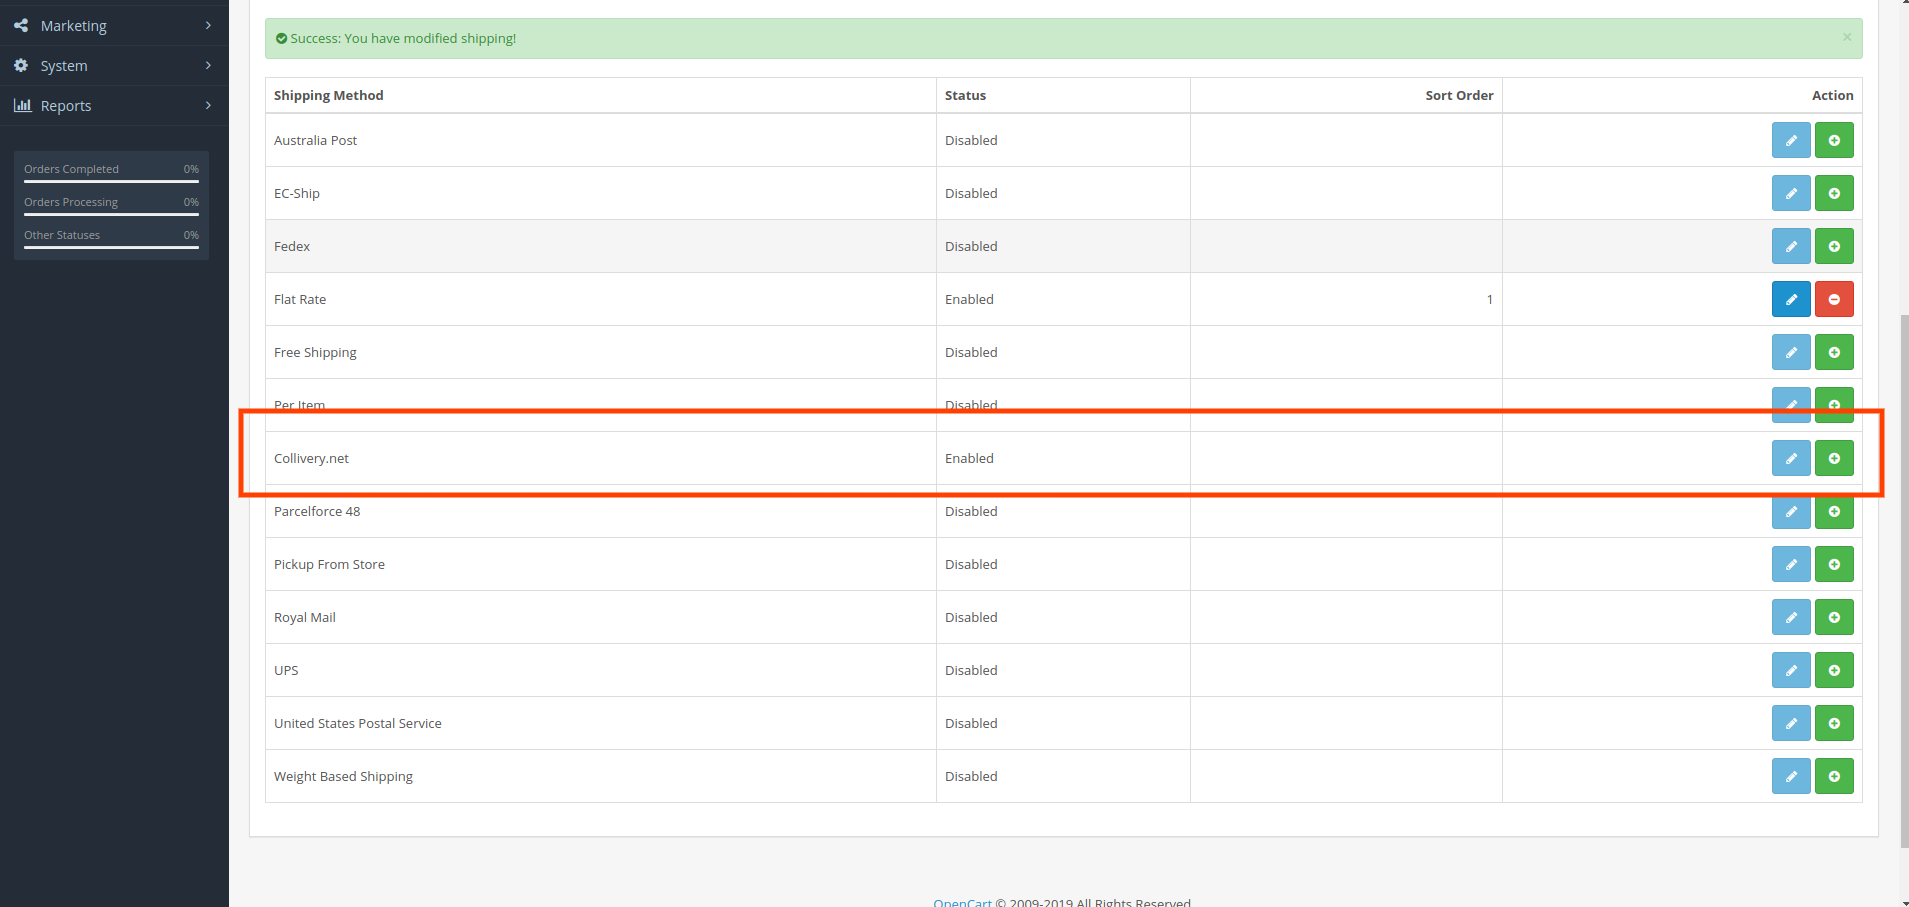1909x907 pixels.
Task: Install the EC-Ship shipping method
Action: tap(1833, 193)
